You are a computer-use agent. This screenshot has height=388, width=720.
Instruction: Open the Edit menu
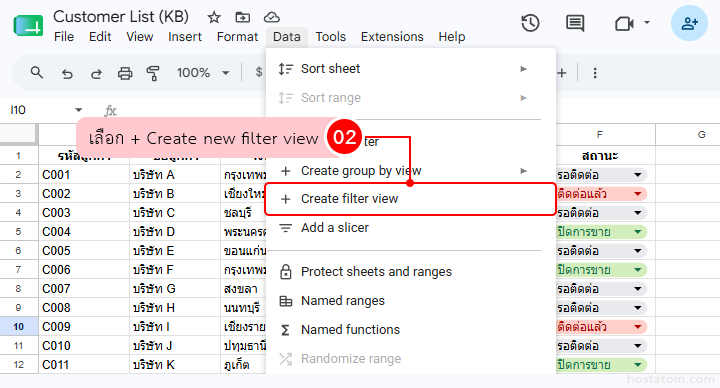100,37
